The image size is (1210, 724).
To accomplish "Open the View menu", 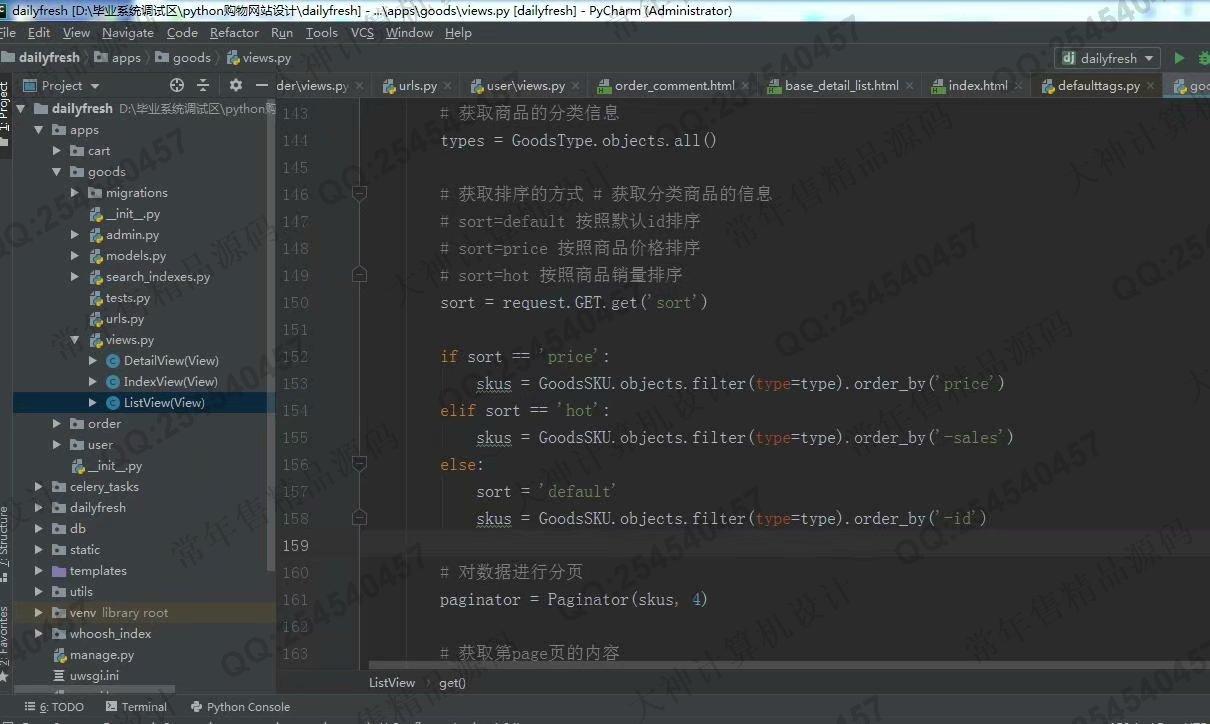I will click(76, 33).
